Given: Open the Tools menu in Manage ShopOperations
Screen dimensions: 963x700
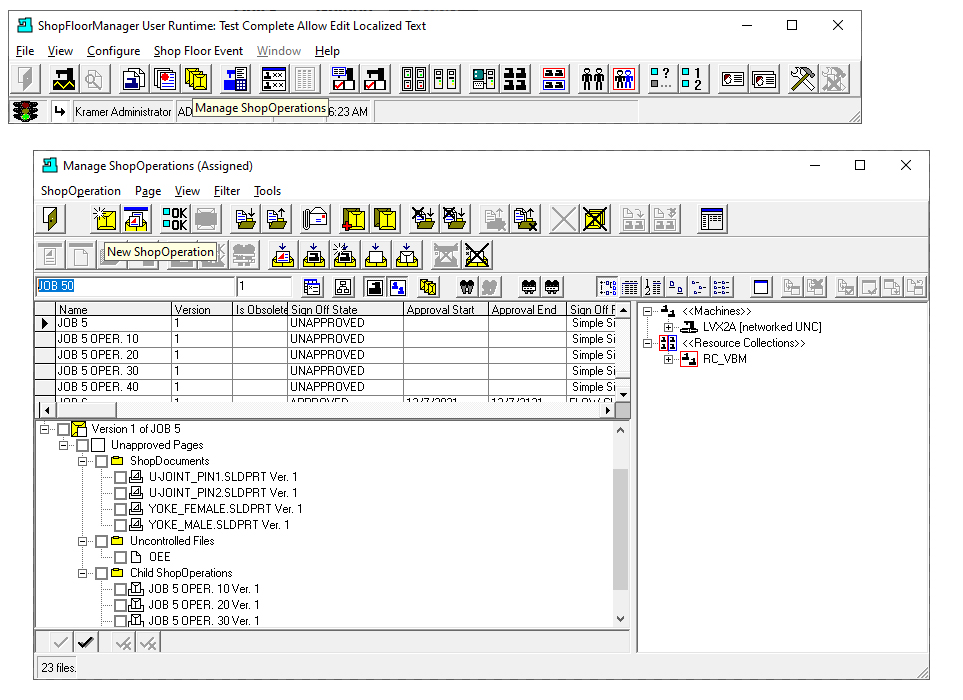Looking at the screenshot, I should tap(267, 191).
